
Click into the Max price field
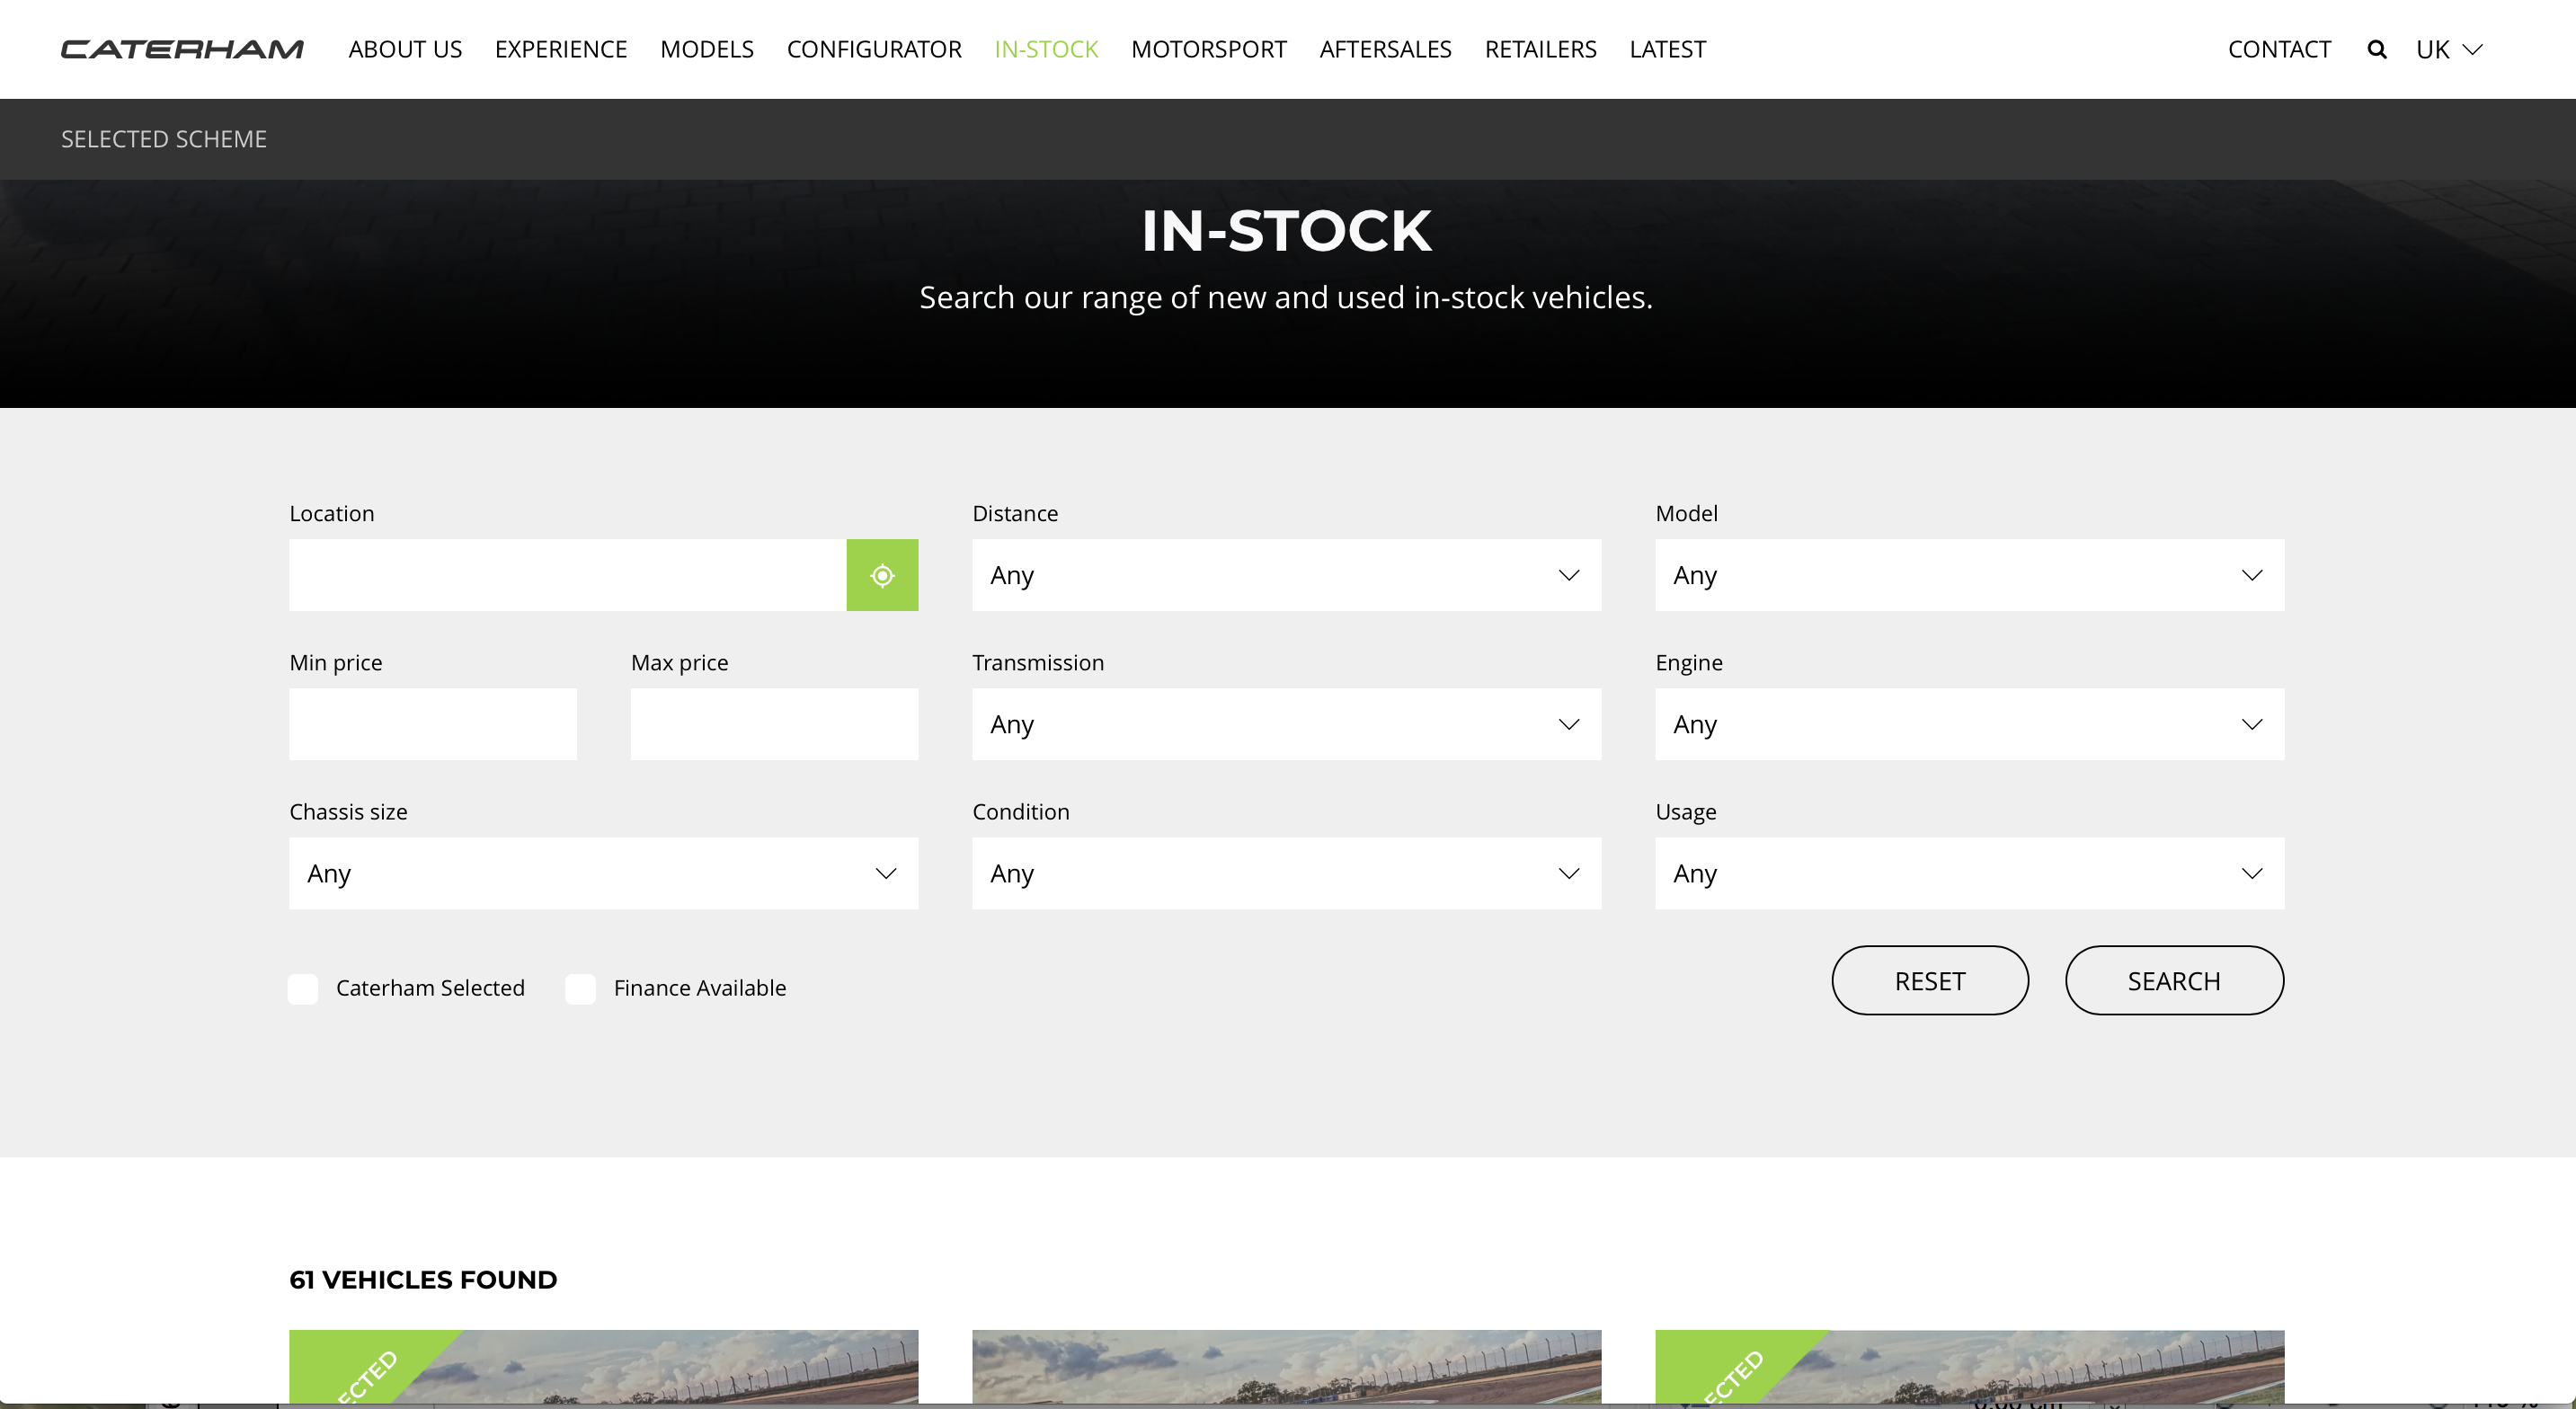pos(774,724)
